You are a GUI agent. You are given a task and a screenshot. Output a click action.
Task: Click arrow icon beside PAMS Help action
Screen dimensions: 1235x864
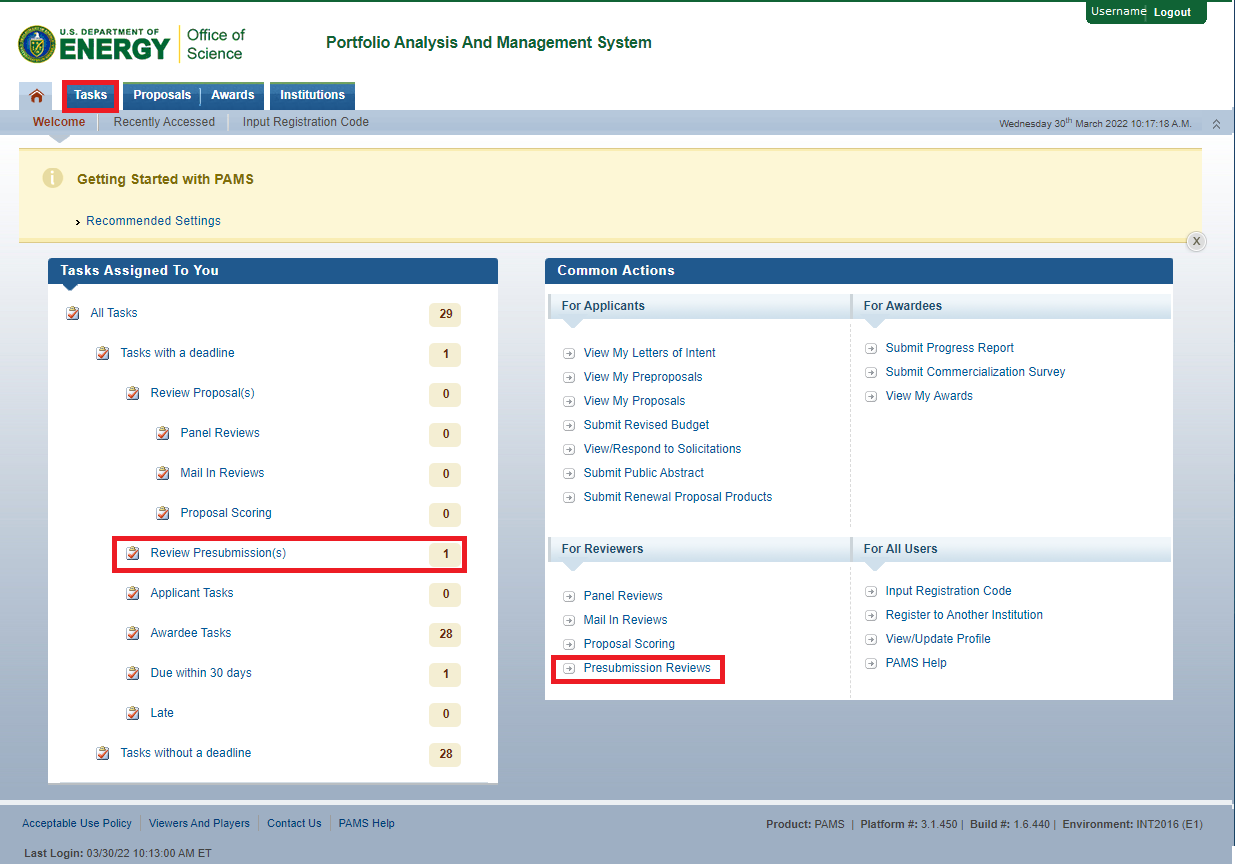point(871,663)
